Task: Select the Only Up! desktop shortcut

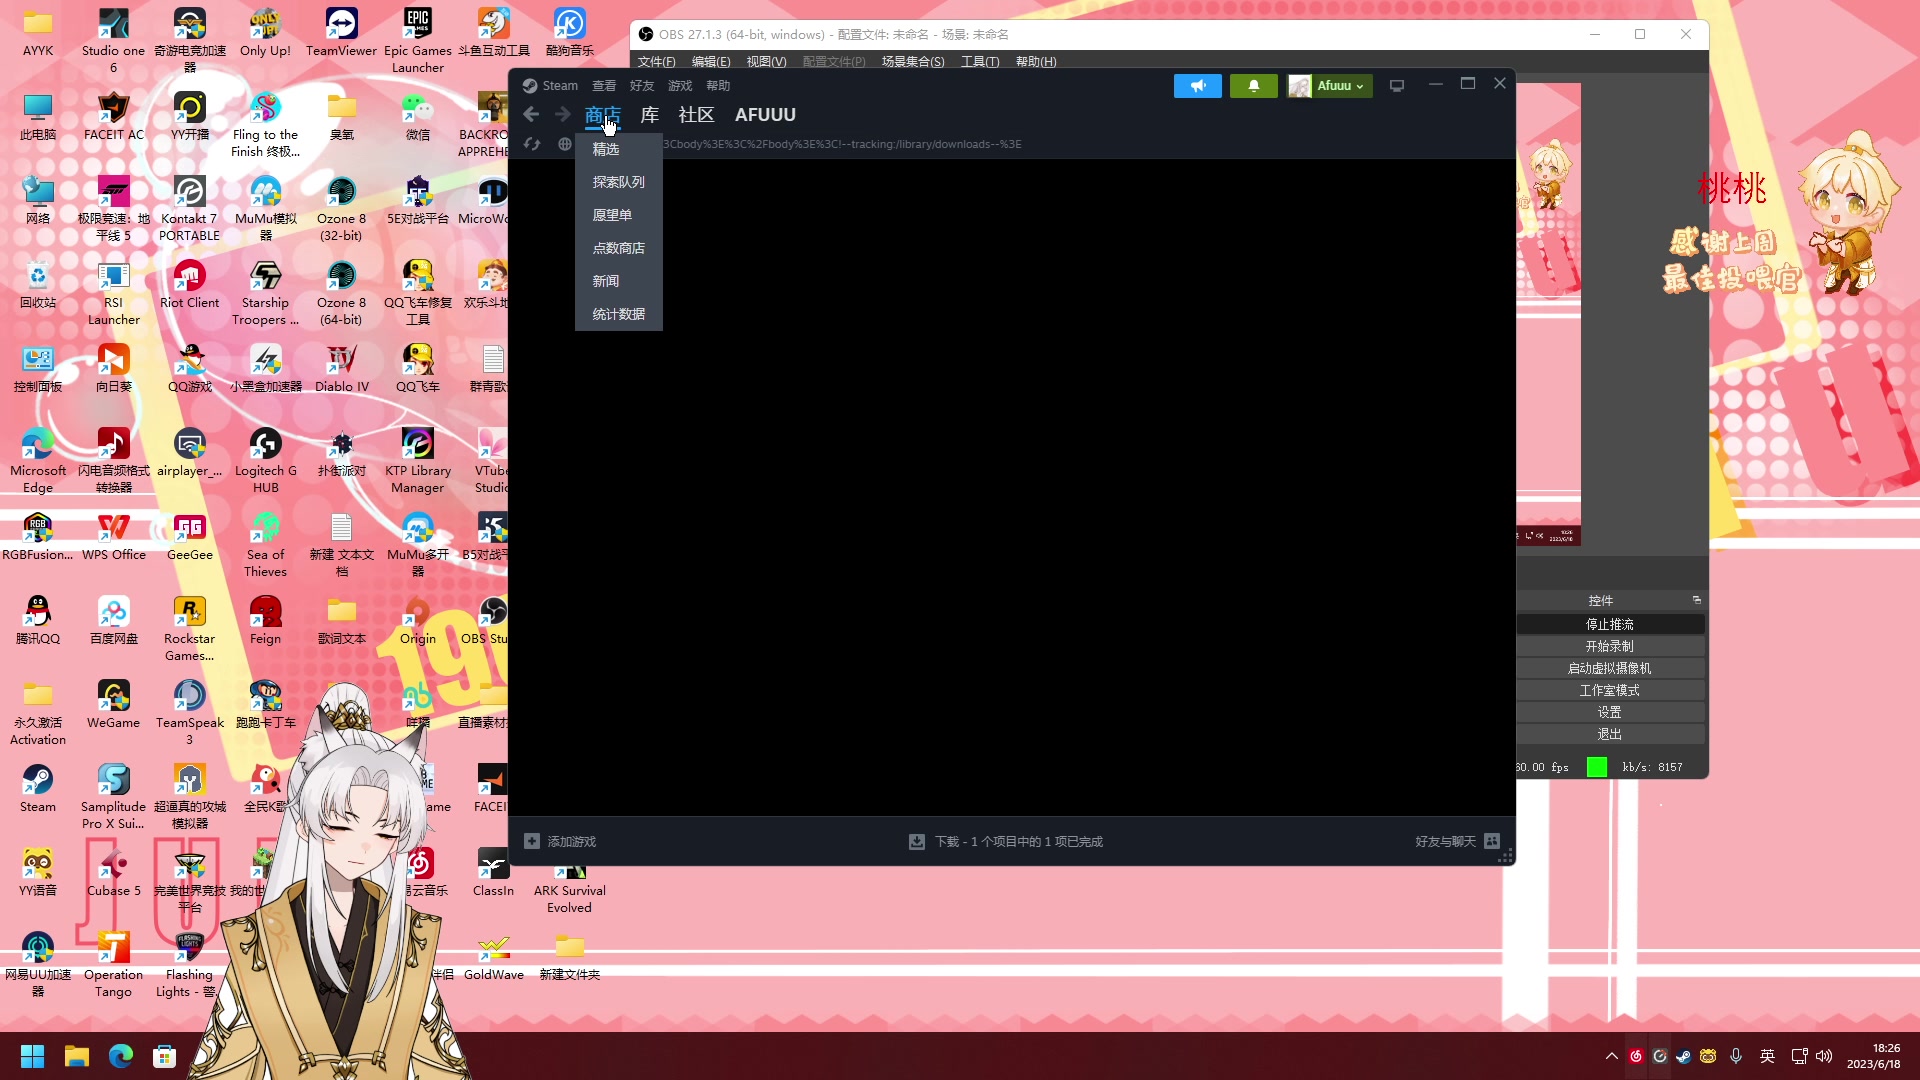Action: [x=266, y=33]
